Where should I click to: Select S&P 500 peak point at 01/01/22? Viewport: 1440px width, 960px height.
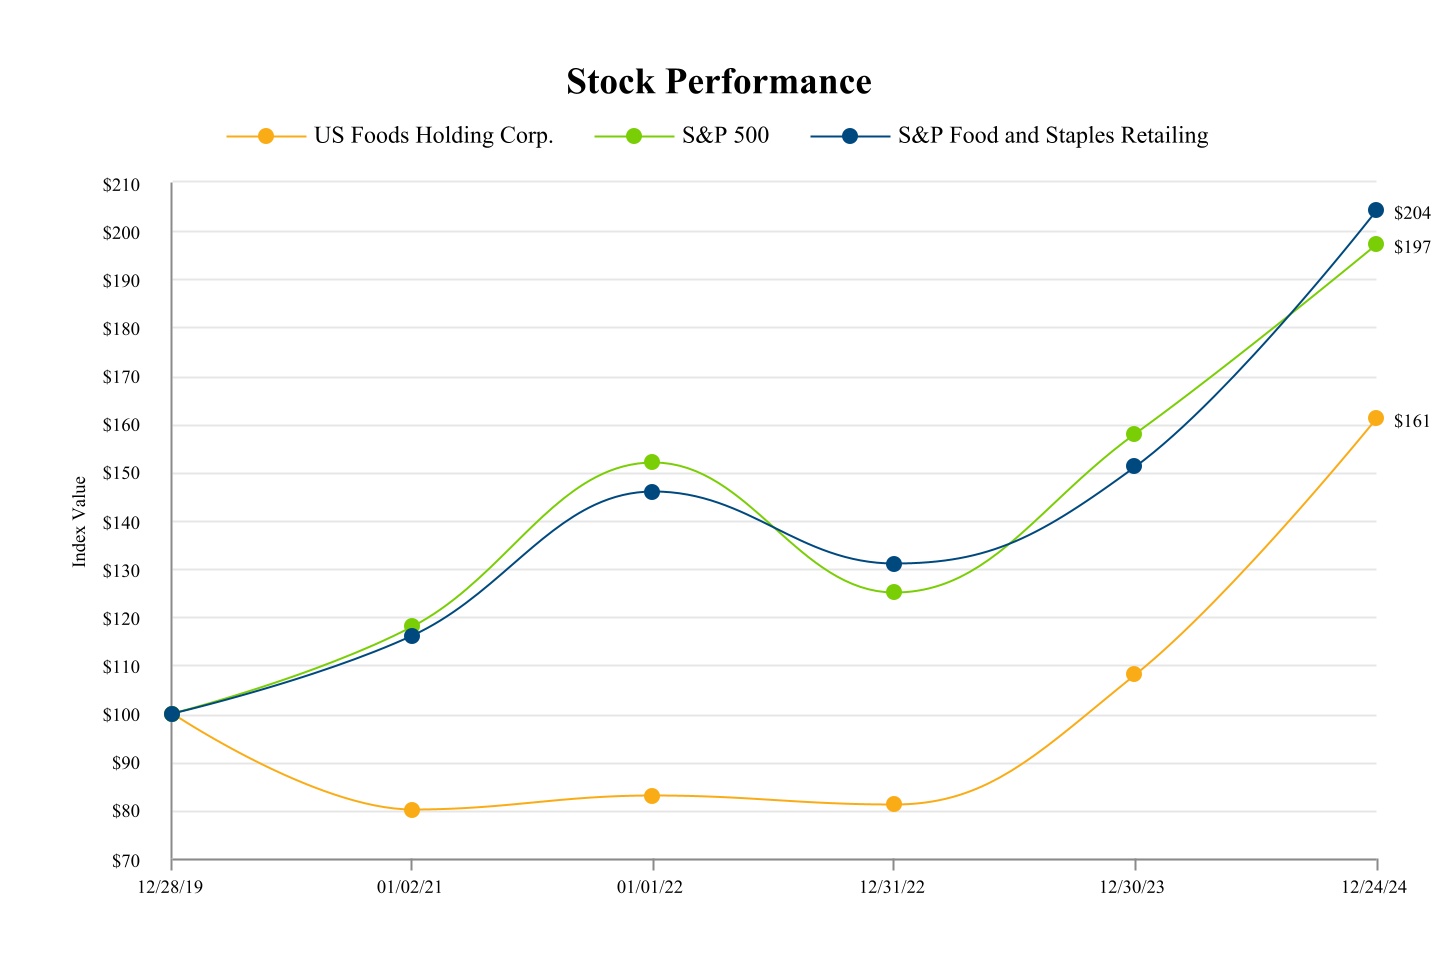click(652, 462)
